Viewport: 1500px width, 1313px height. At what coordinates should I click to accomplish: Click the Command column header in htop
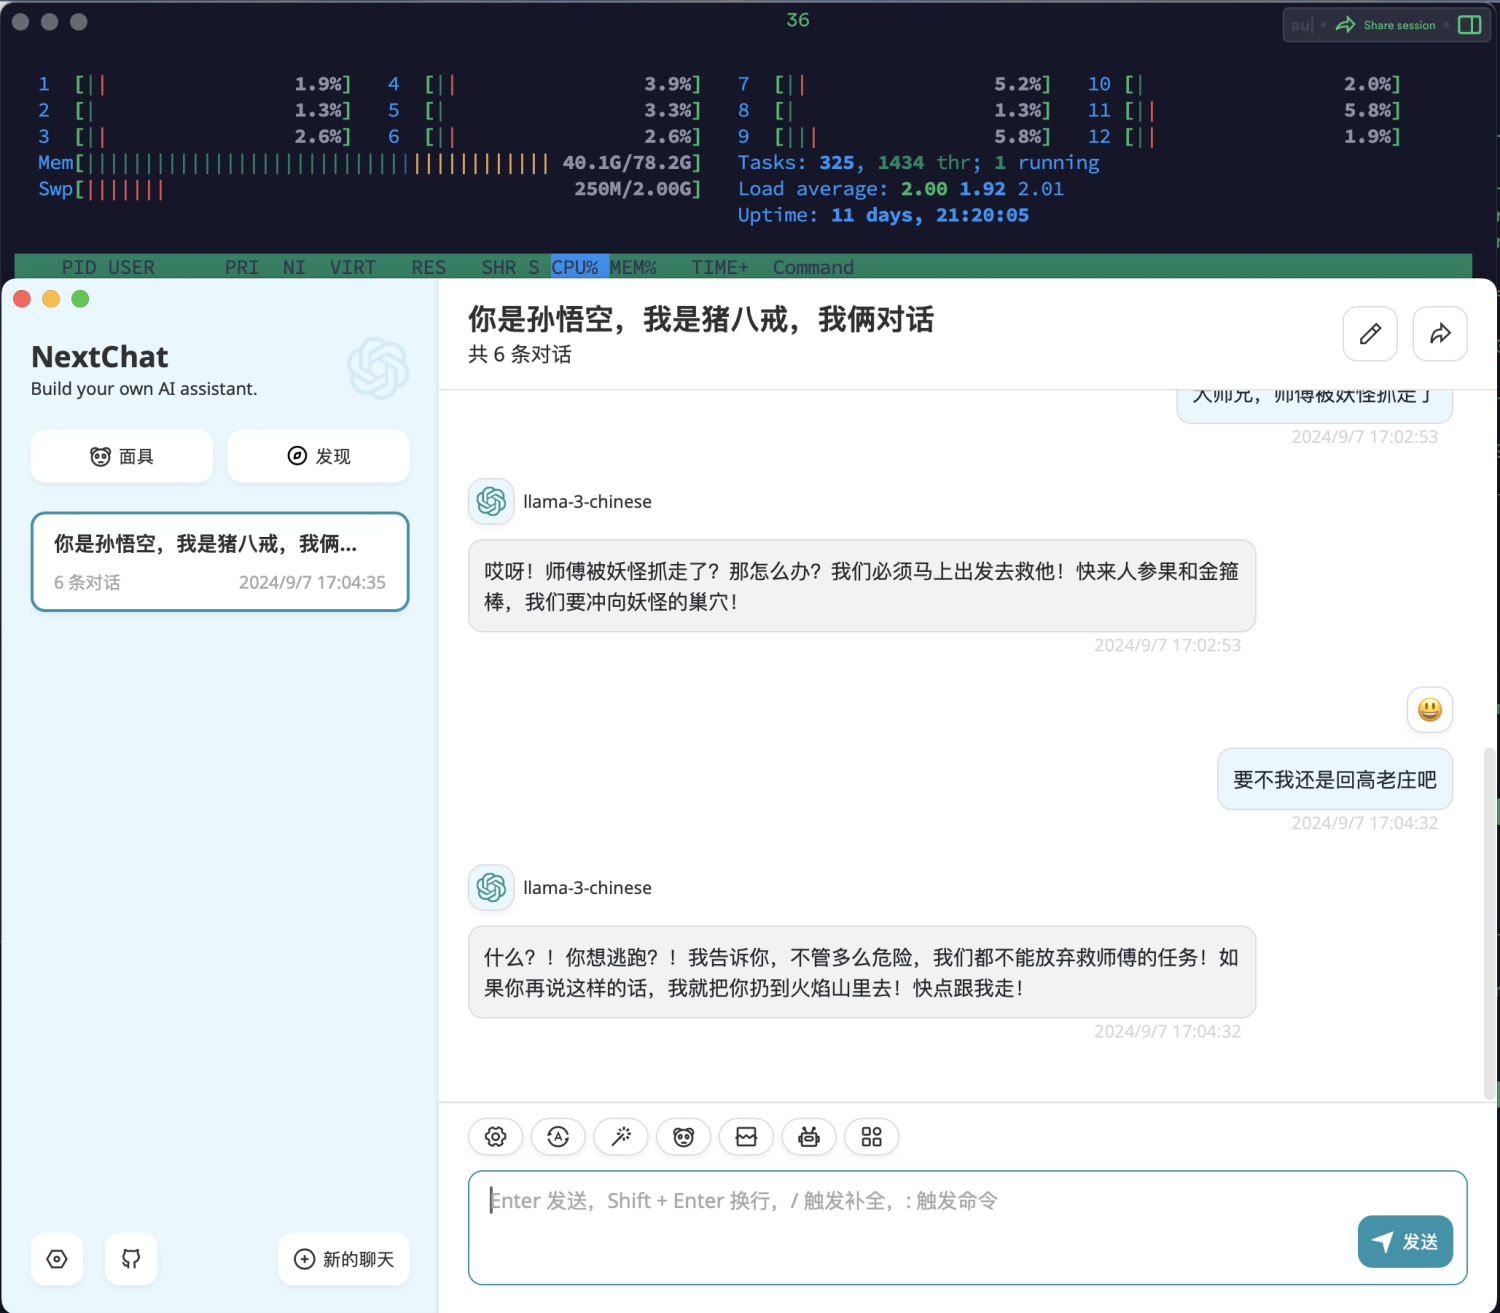pos(813,267)
